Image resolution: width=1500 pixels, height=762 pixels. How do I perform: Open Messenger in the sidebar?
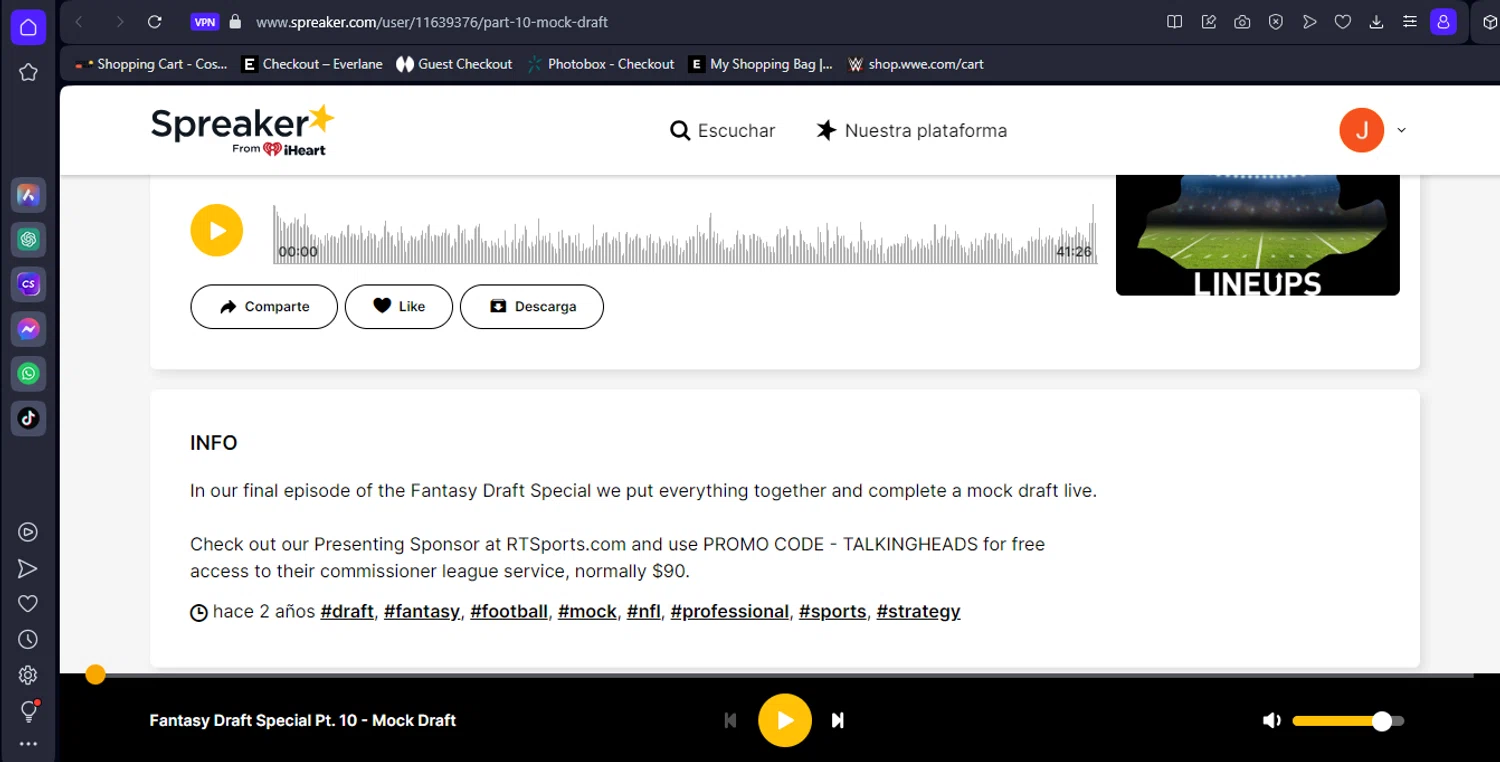(28, 329)
